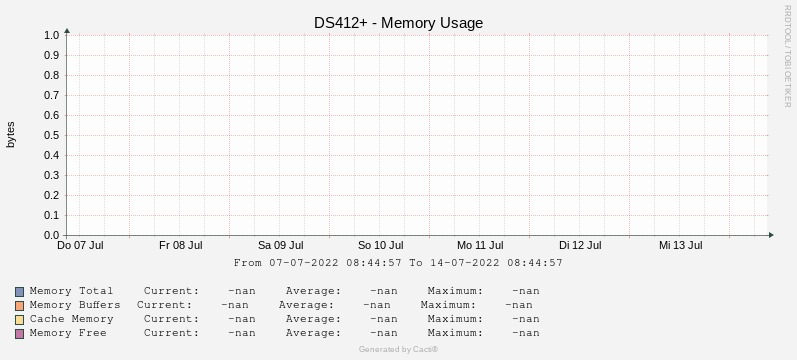Select the Do 07 Jul axis label
Image resolution: width=797 pixels, height=360 pixels.
click(x=80, y=246)
